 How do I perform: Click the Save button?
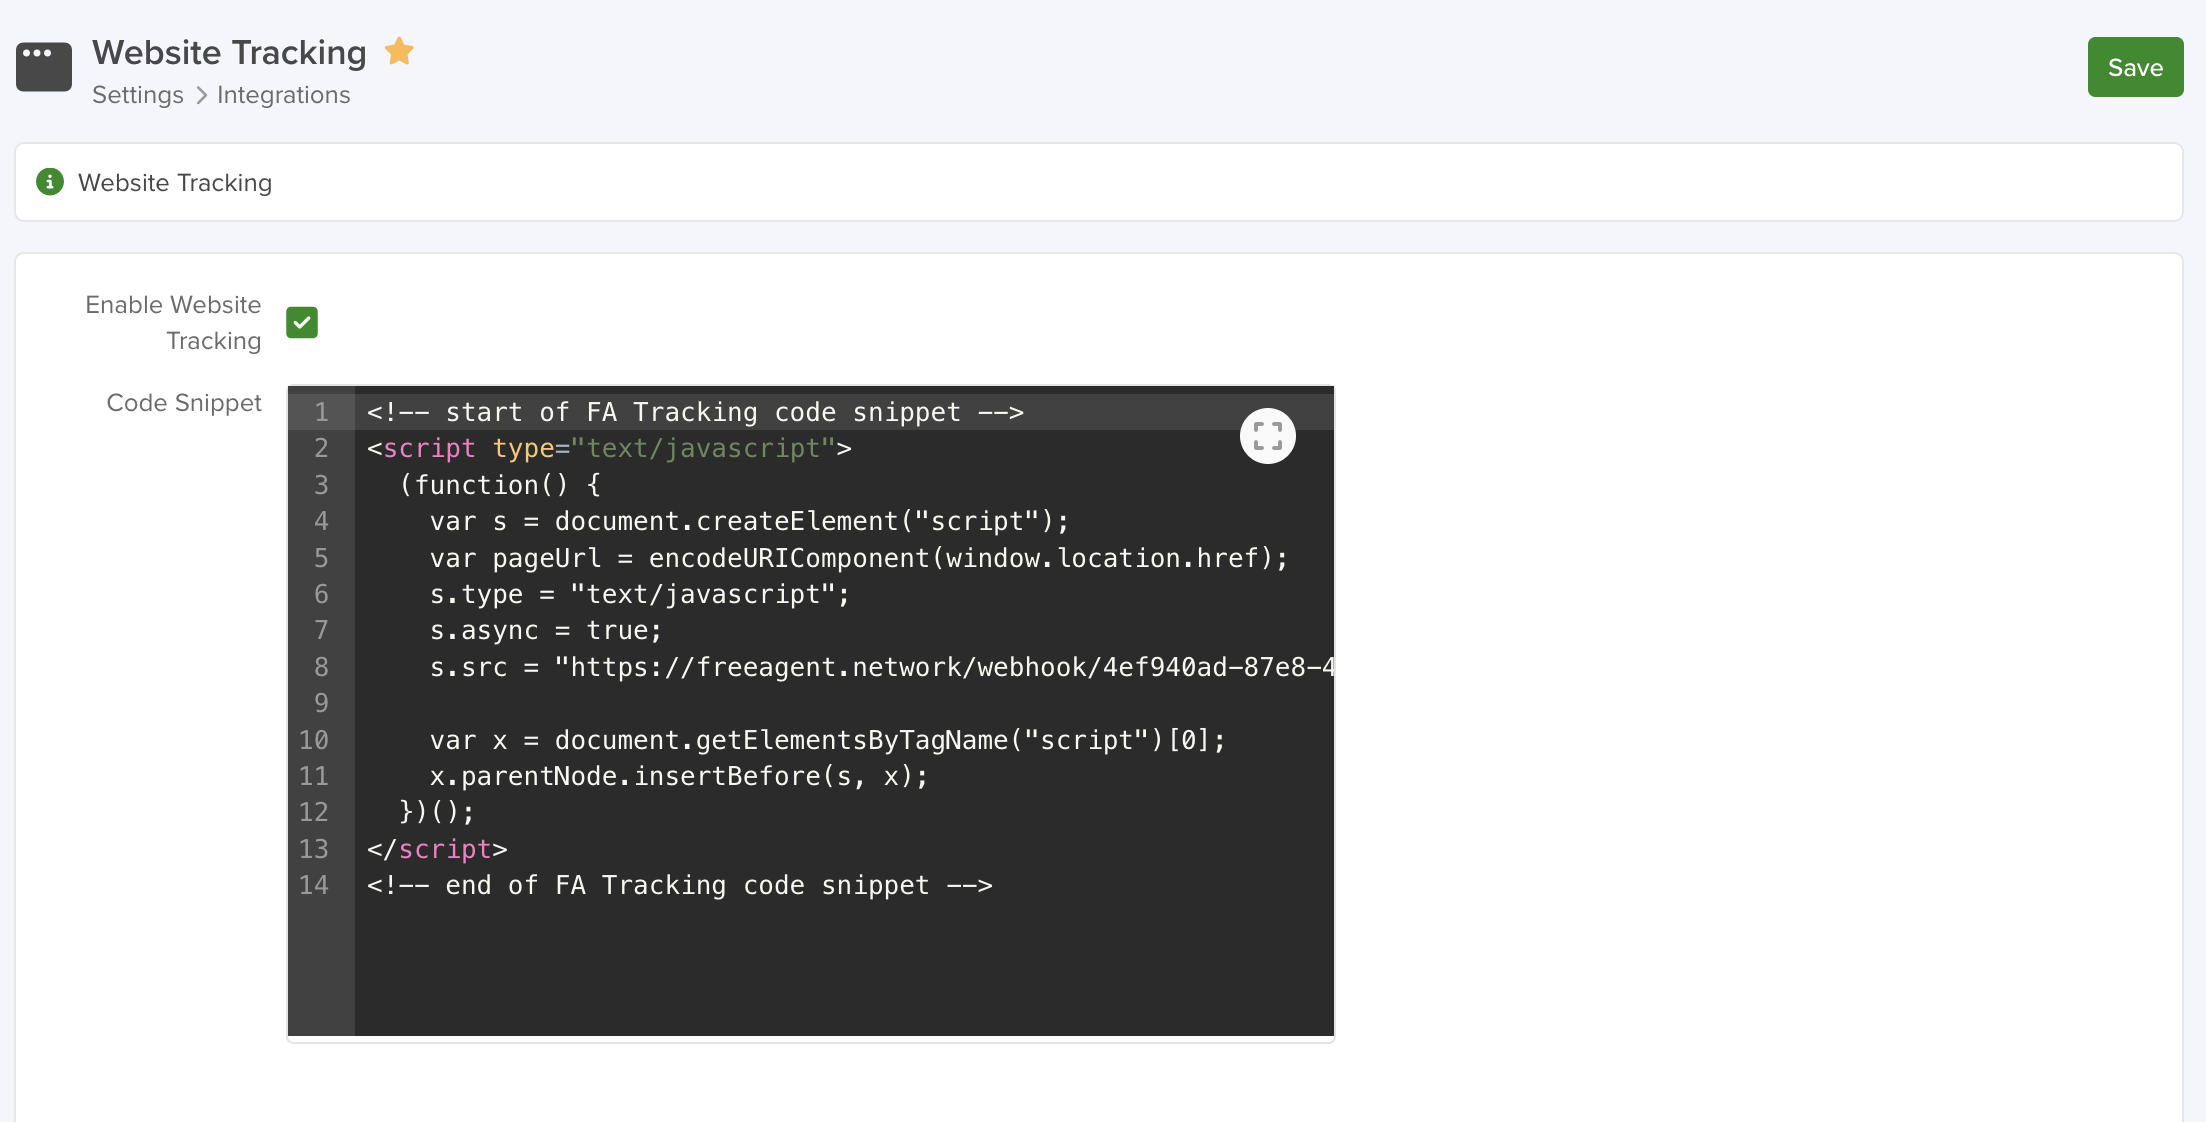[x=2135, y=67]
